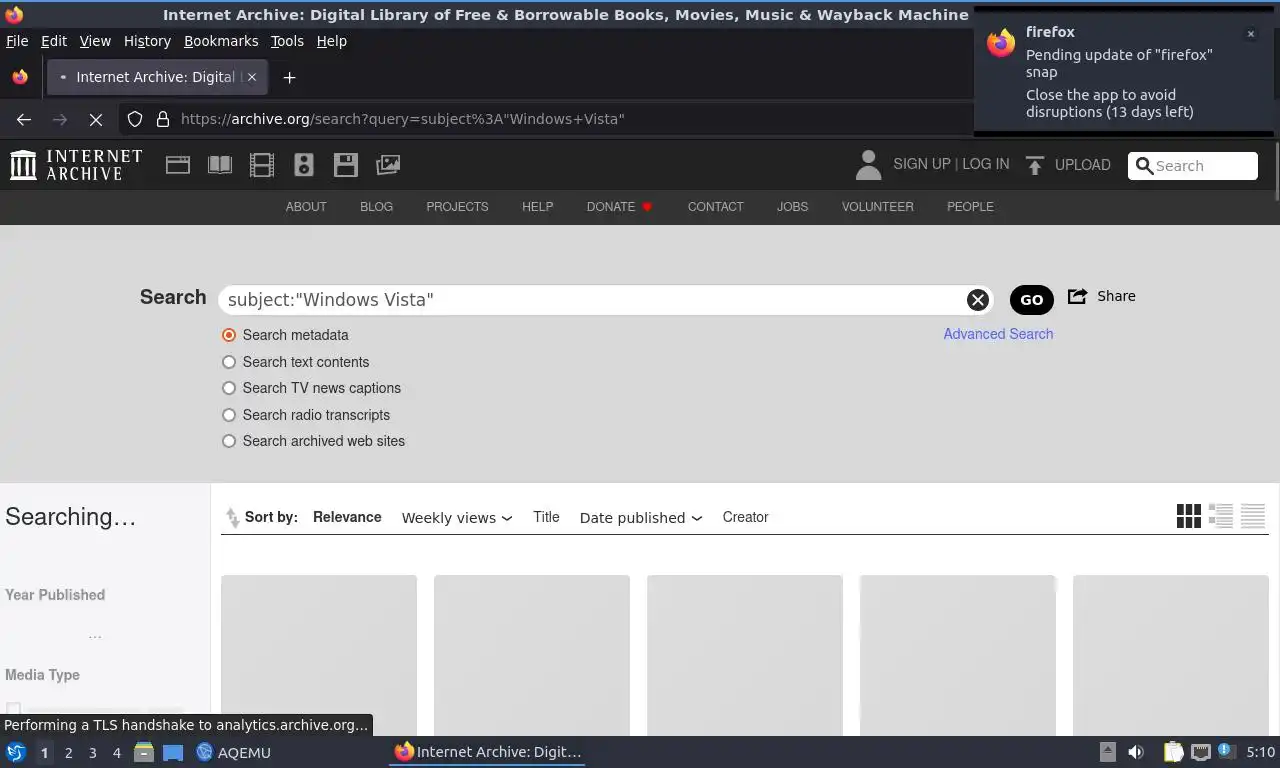Open the ABOUT navigation link
The image size is (1280, 768).
coord(306,207)
